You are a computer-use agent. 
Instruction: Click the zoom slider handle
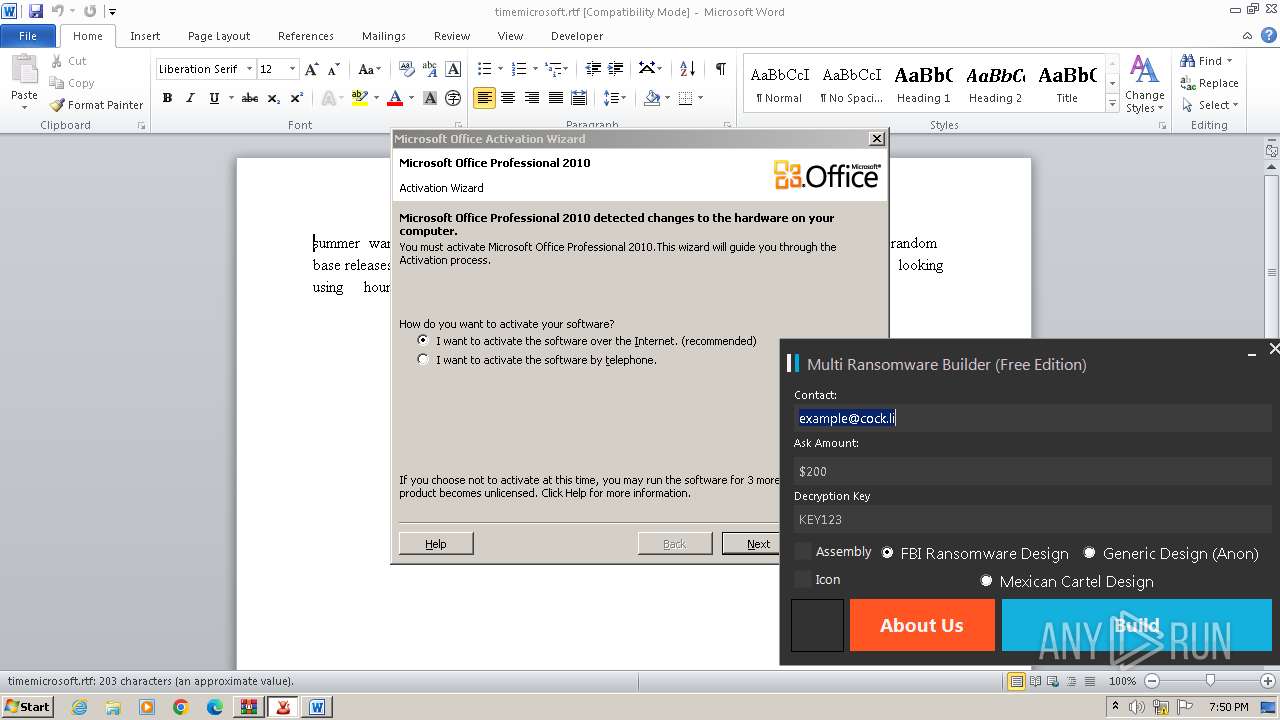[1210, 681]
